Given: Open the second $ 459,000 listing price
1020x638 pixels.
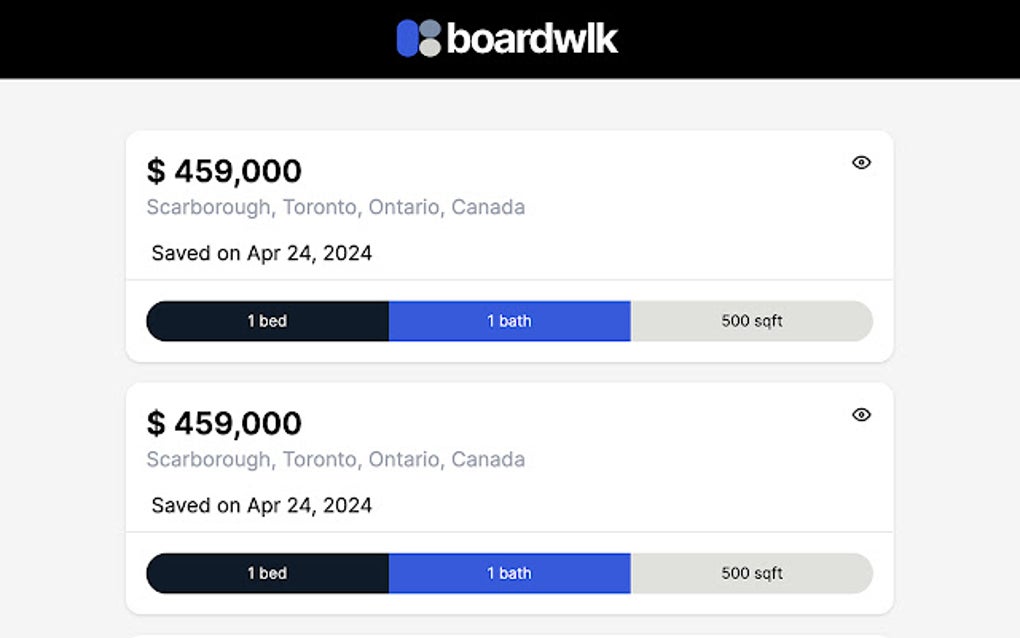Looking at the screenshot, I should point(224,423).
